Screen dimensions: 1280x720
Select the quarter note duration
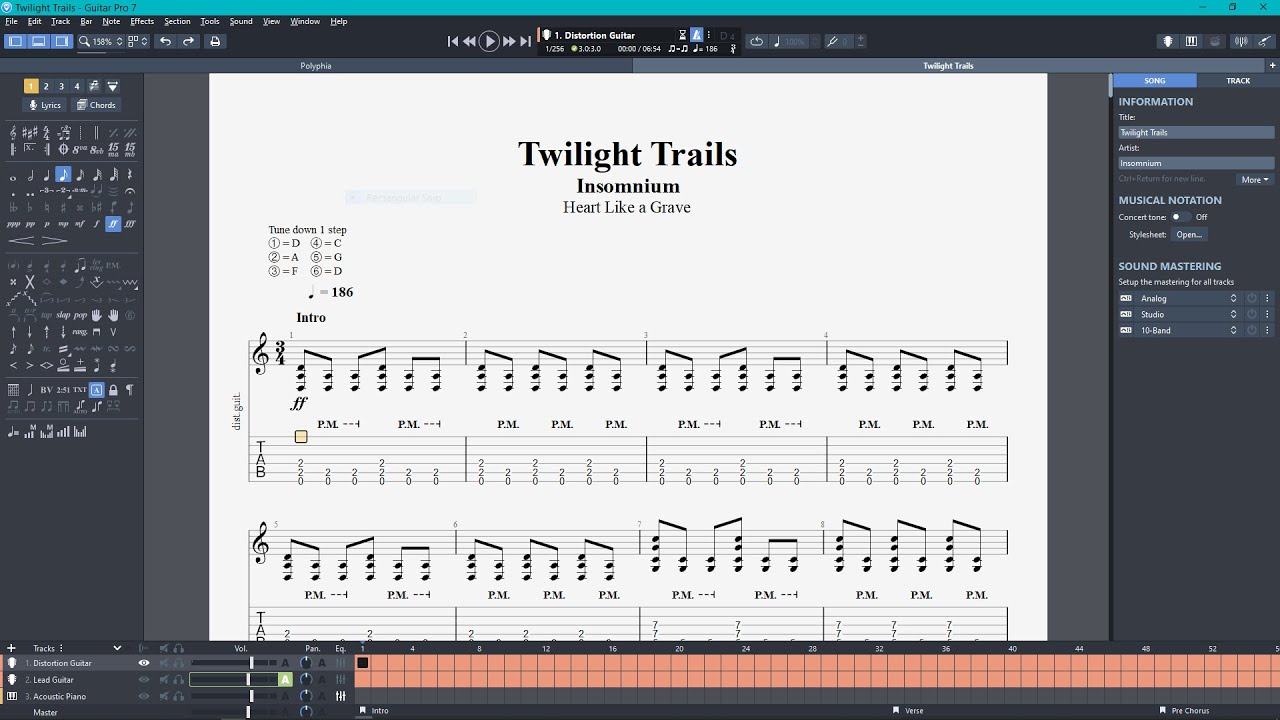[46, 176]
